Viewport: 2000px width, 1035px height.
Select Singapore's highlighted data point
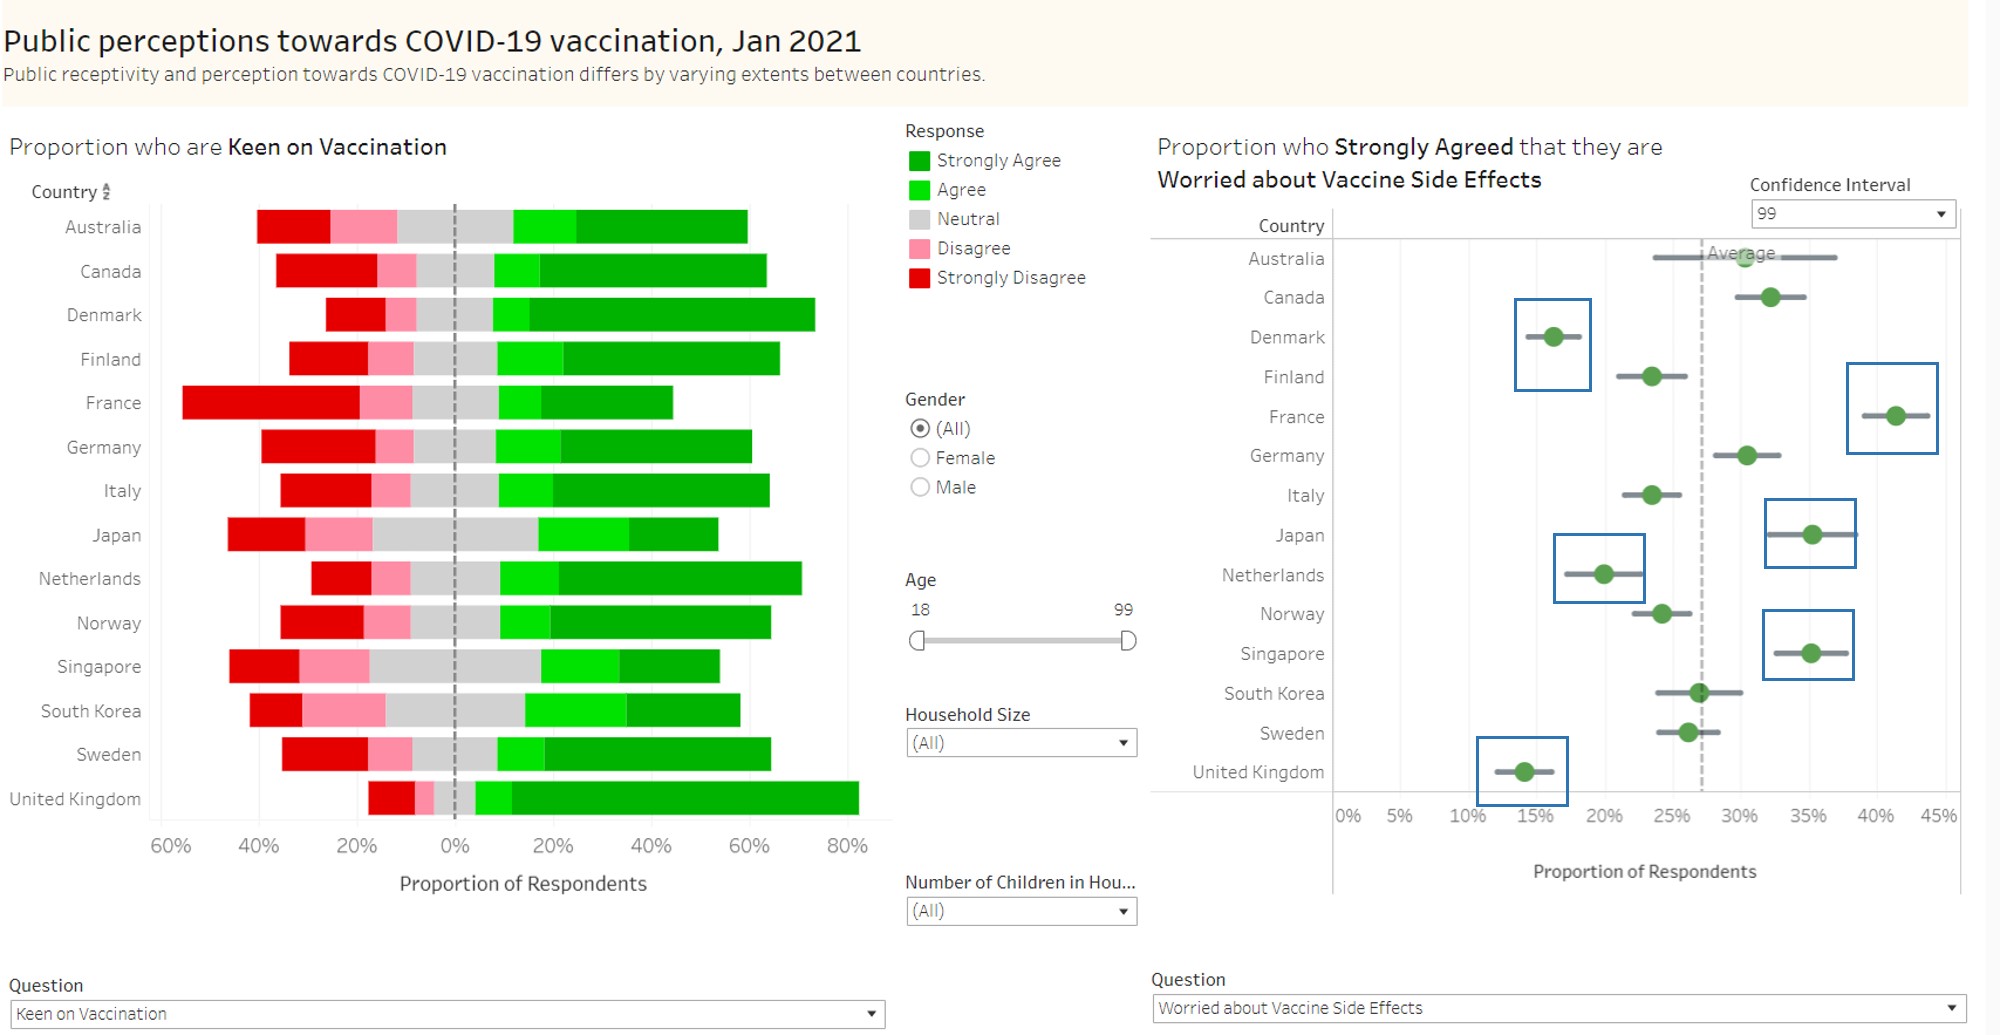click(x=1810, y=652)
